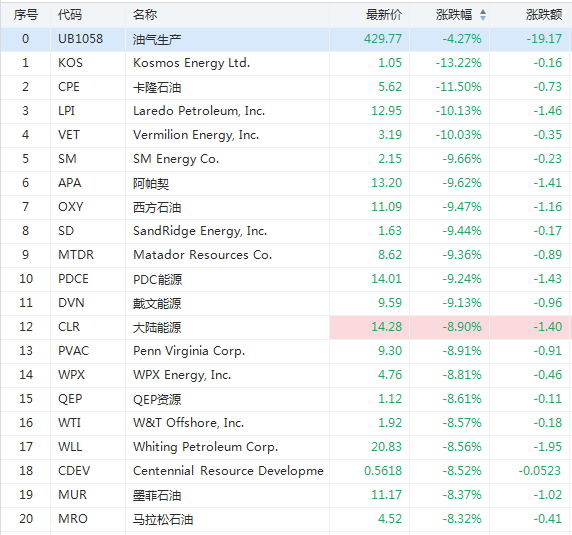Select ticker code VET
This screenshot has height=535, width=572.
pos(69,135)
